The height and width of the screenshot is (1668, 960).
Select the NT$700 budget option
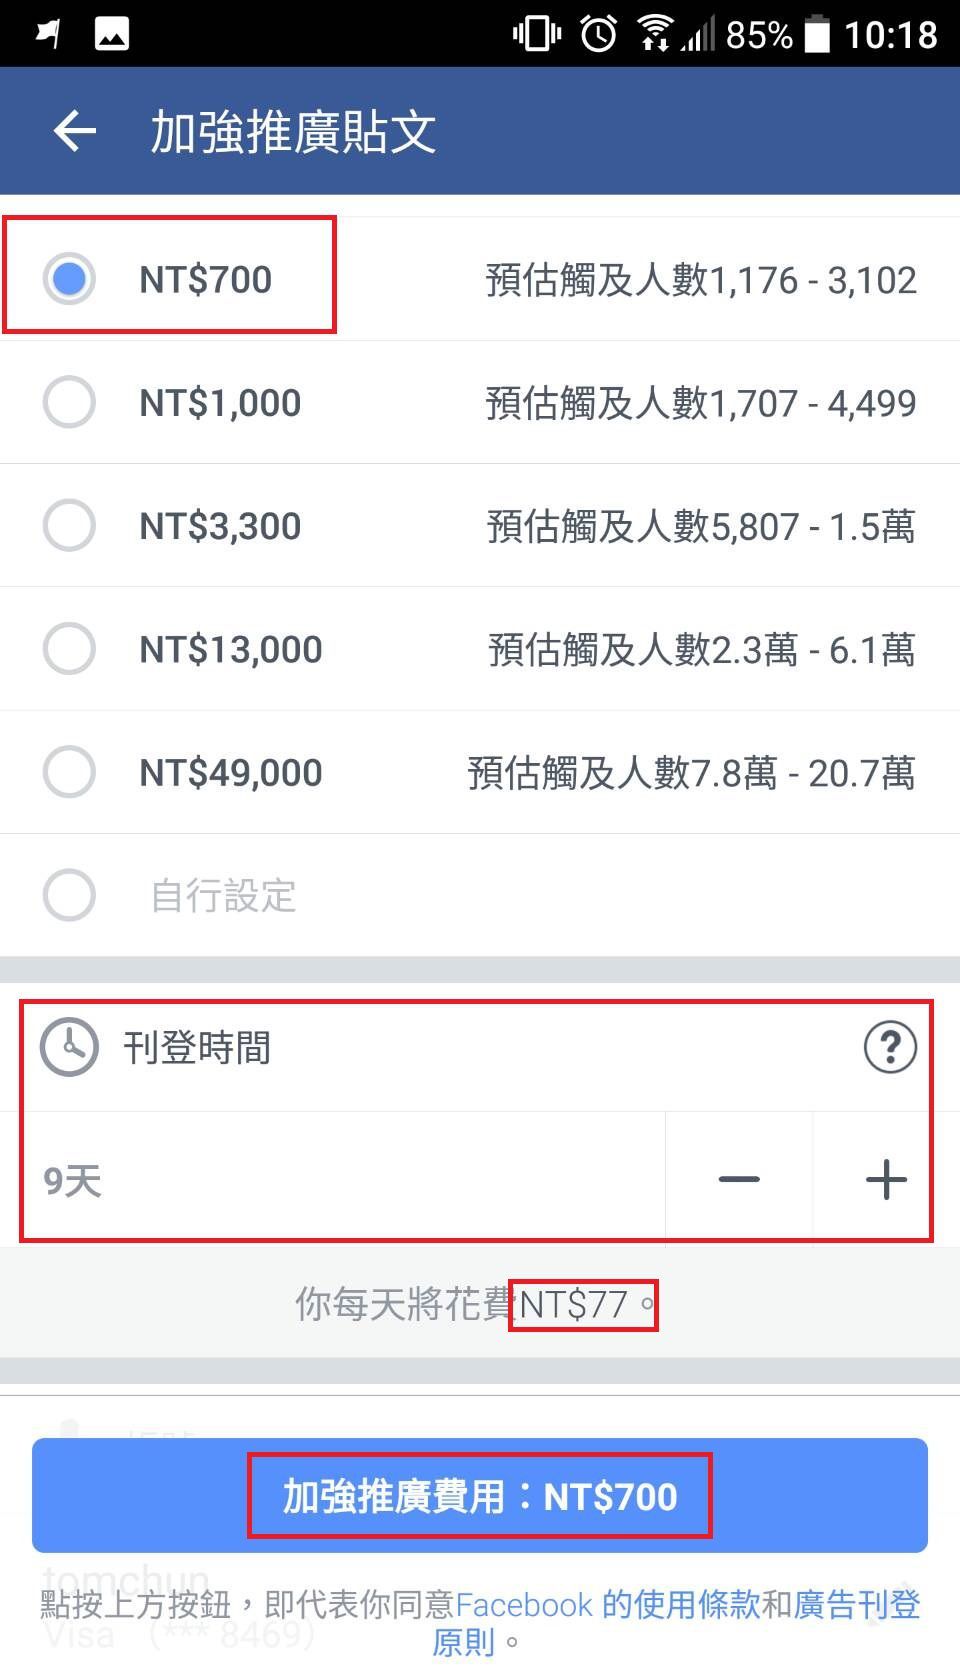69,279
